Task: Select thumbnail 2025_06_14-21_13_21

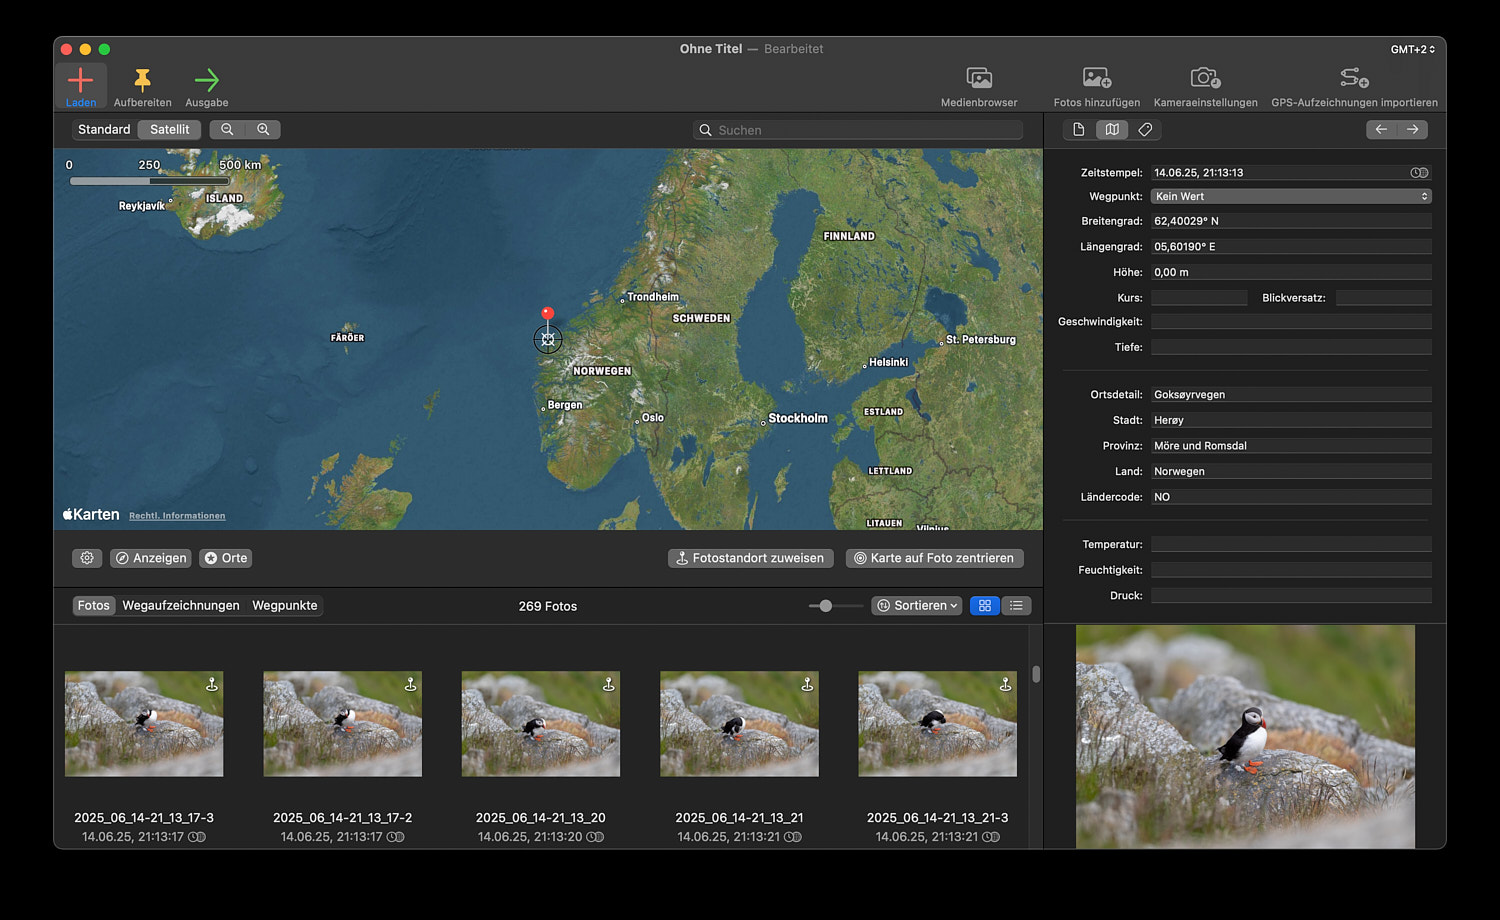Action: (739, 724)
